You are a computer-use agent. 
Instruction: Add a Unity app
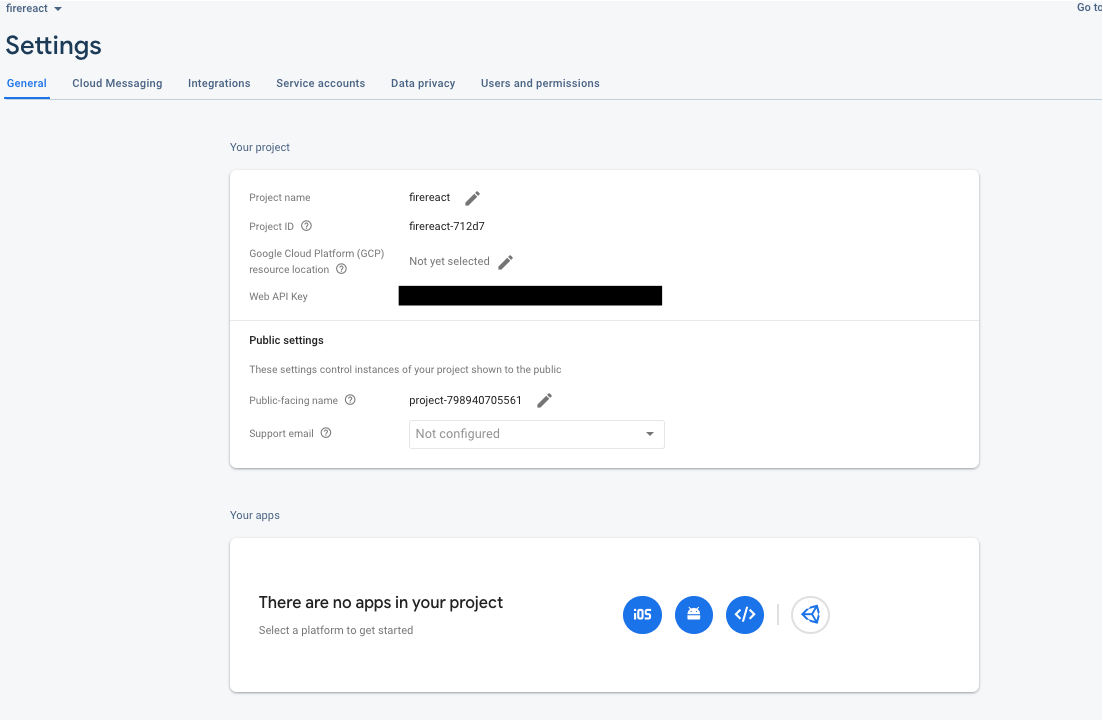(810, 615)
